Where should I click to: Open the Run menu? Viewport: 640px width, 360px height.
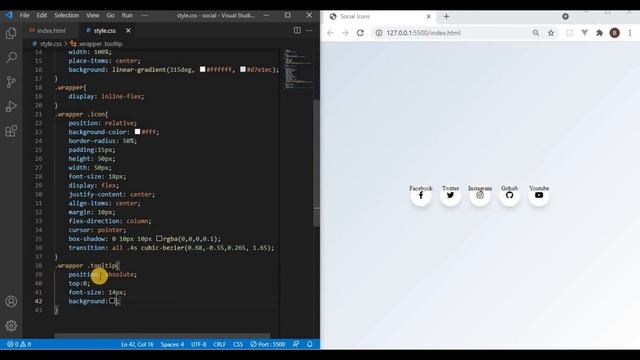tap(127, 15)
